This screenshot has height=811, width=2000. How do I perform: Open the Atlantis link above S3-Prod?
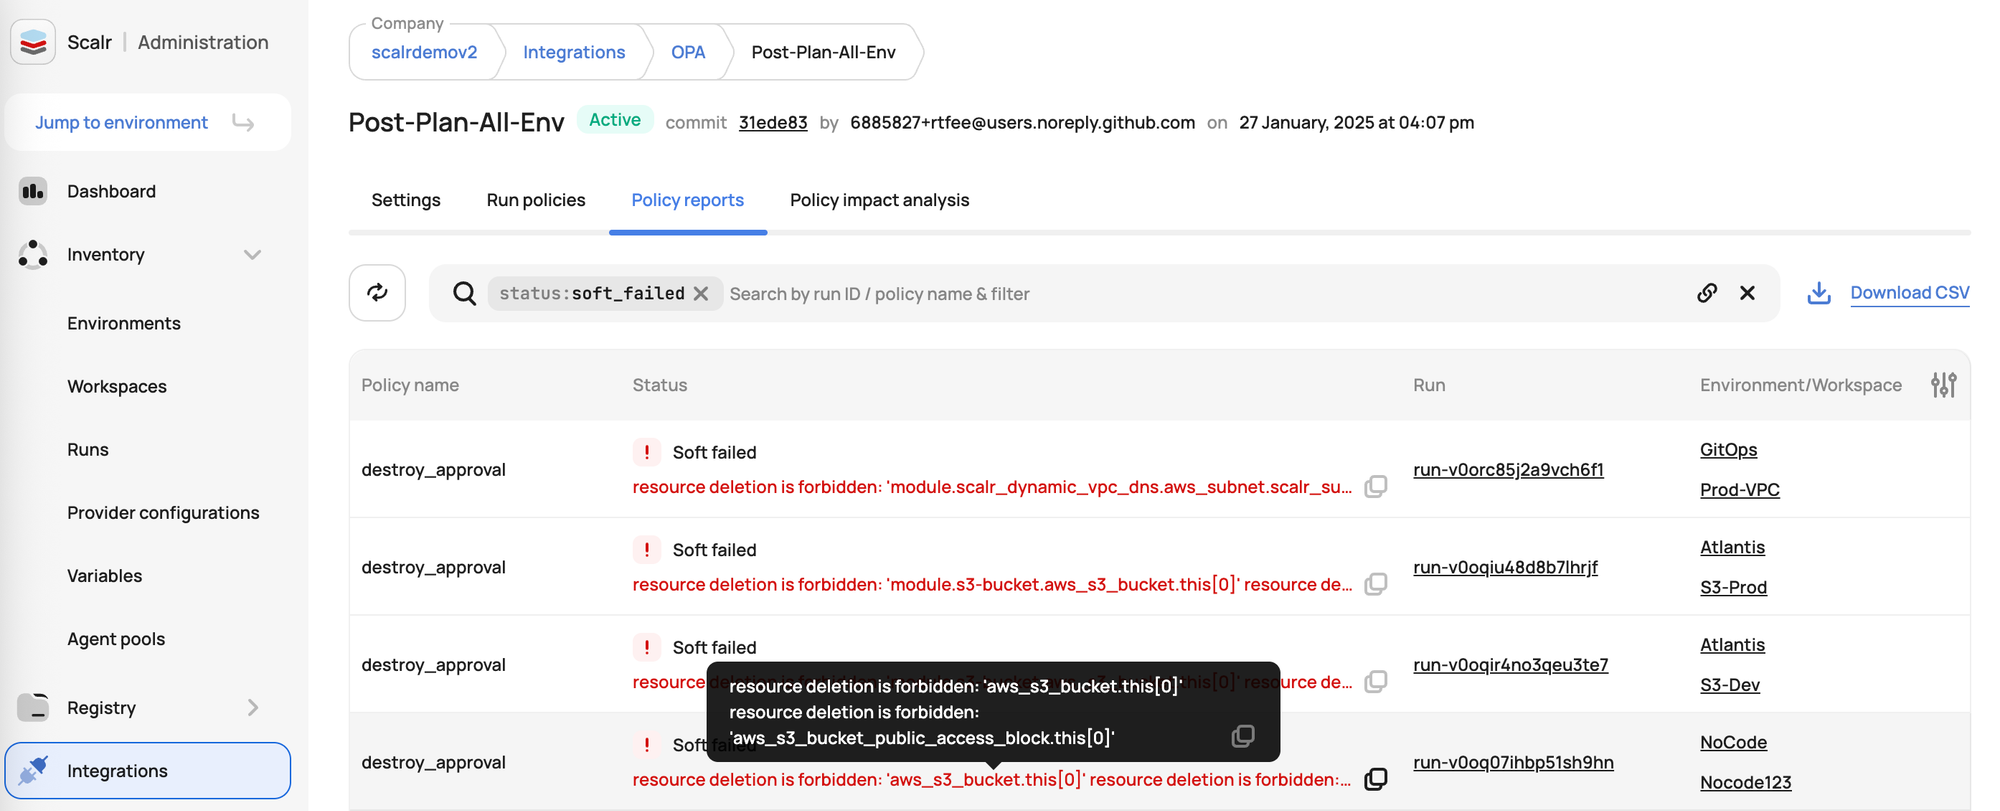click(1732, 547)
